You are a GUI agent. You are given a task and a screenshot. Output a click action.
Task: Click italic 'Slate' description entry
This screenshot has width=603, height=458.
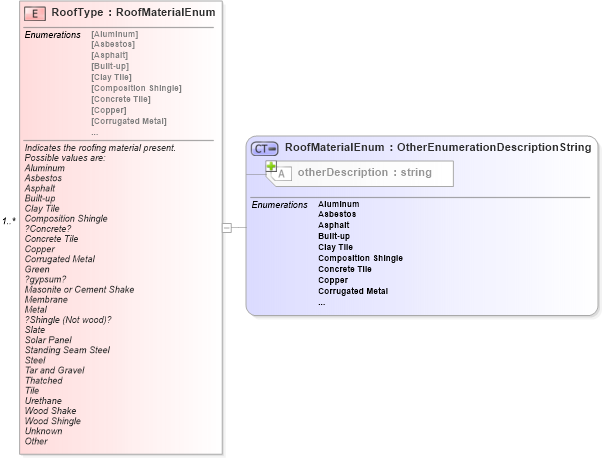click(x=35, y=330)
